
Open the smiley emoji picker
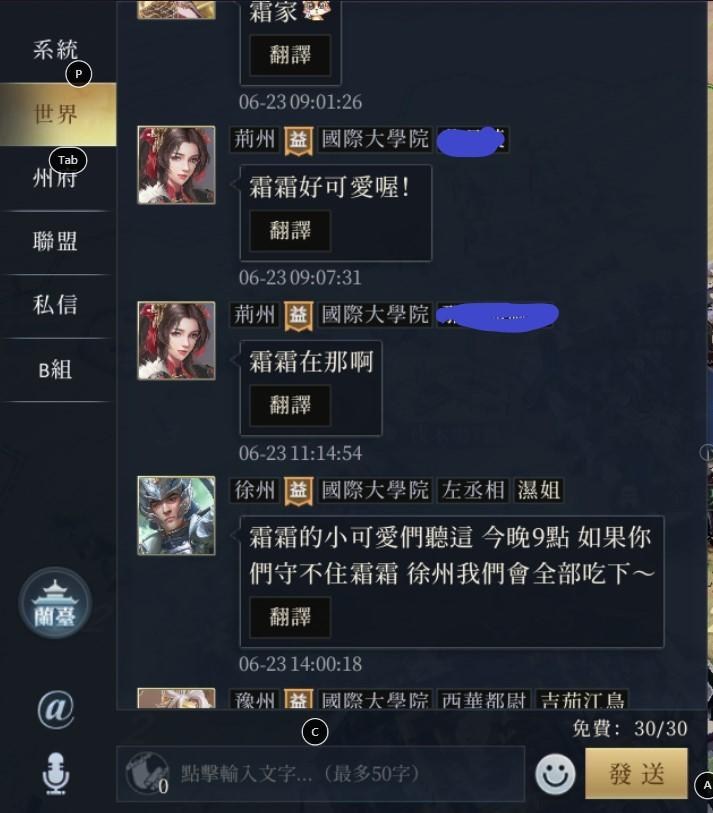pyautogui.click(x=555, y=775)
